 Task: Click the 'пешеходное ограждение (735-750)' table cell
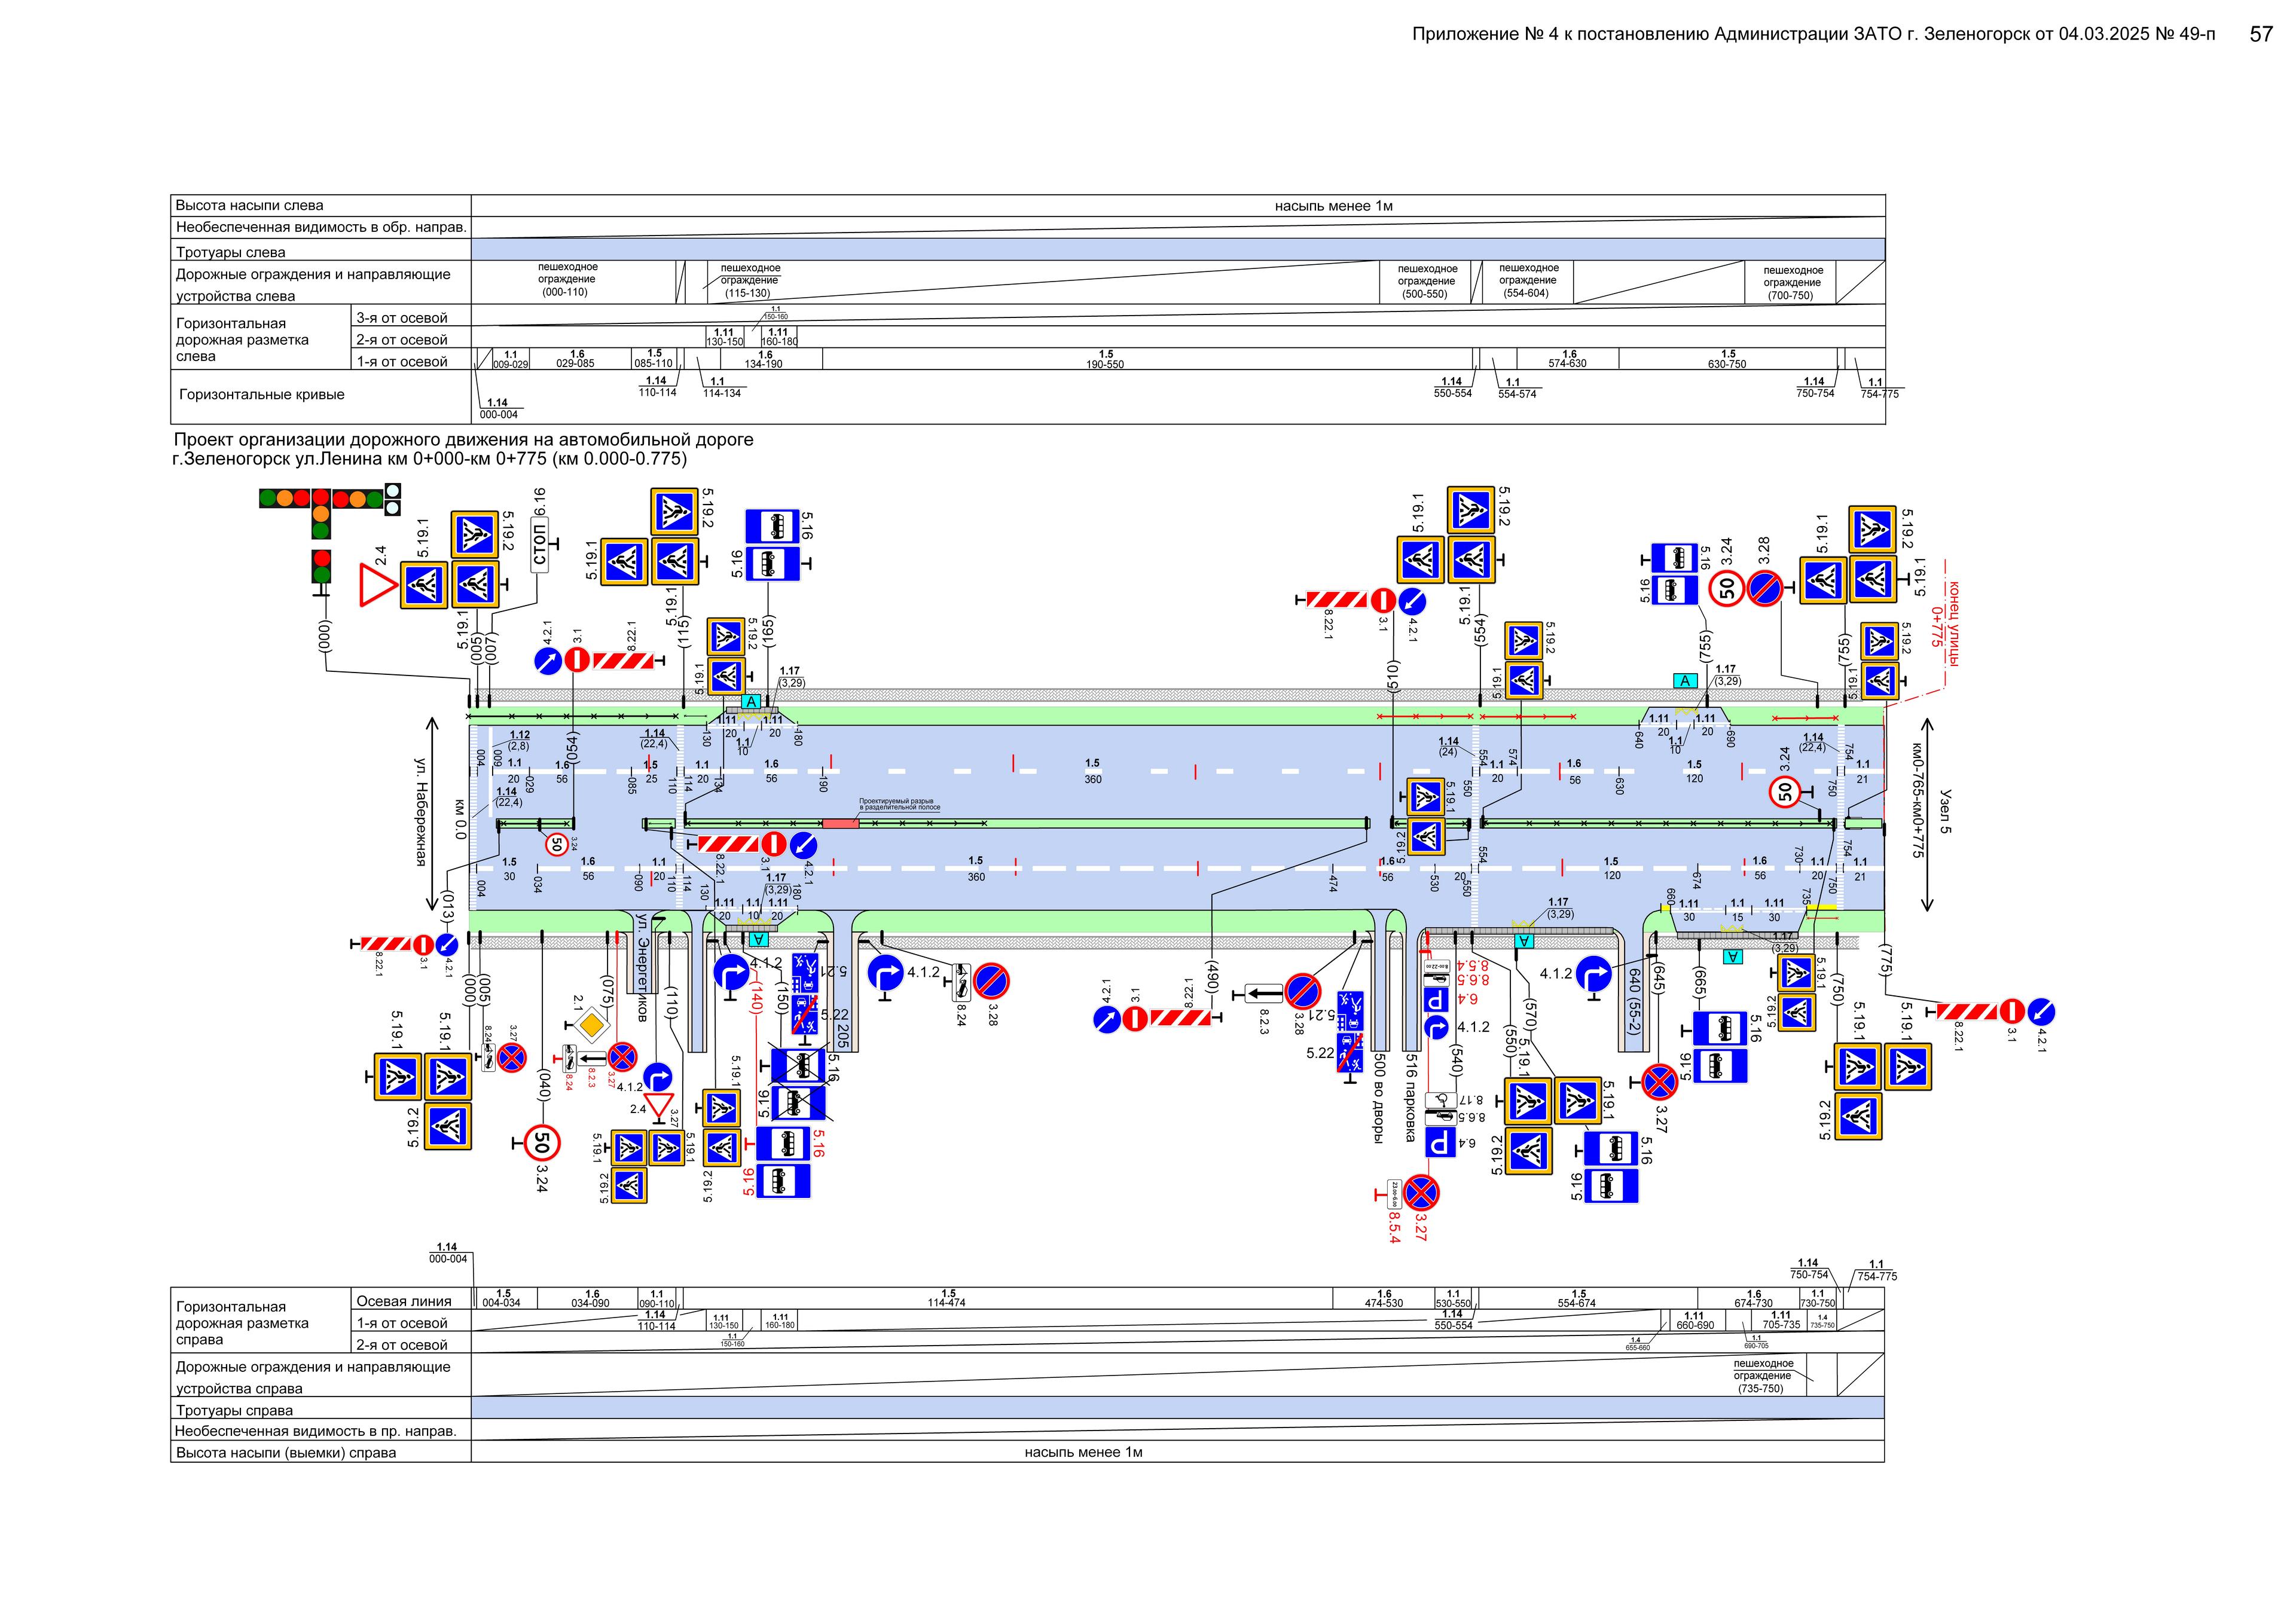pyautogui.click(x=1763, y=1375)
